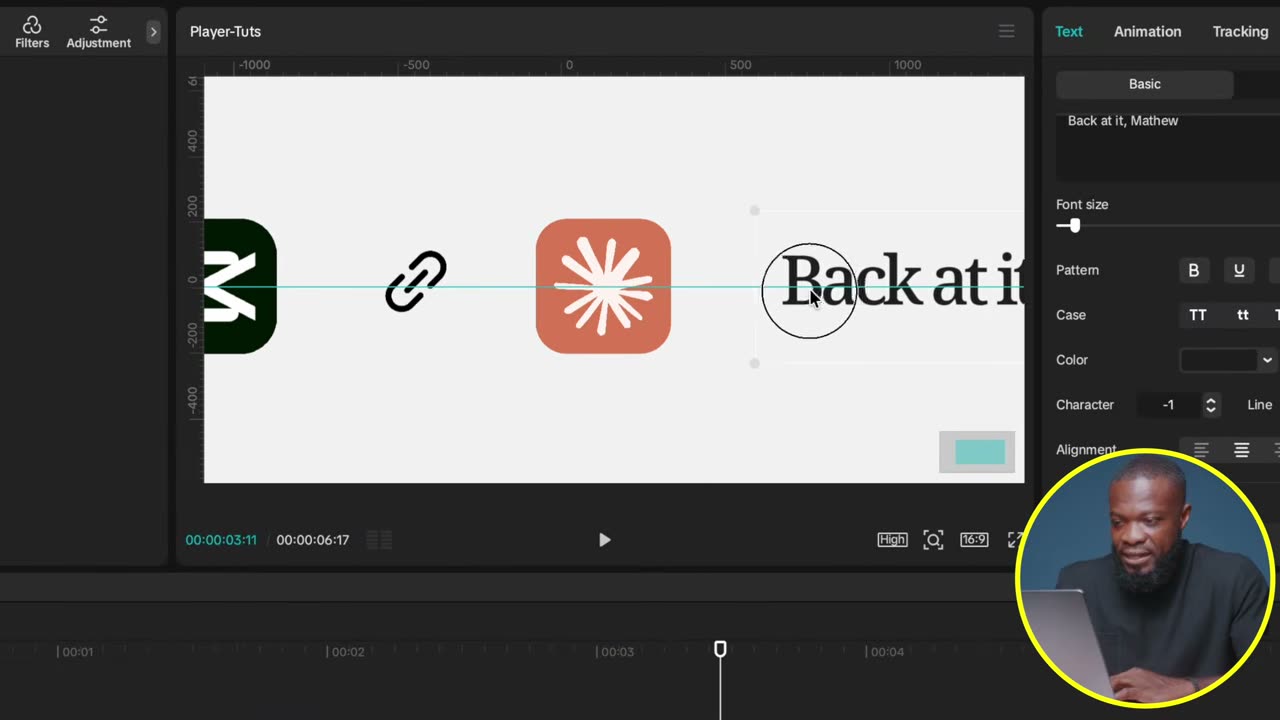Viewport: 1280px width, 720px height.
Task: Select the dark green logo on canvas
Action: [x=240, y=286]
